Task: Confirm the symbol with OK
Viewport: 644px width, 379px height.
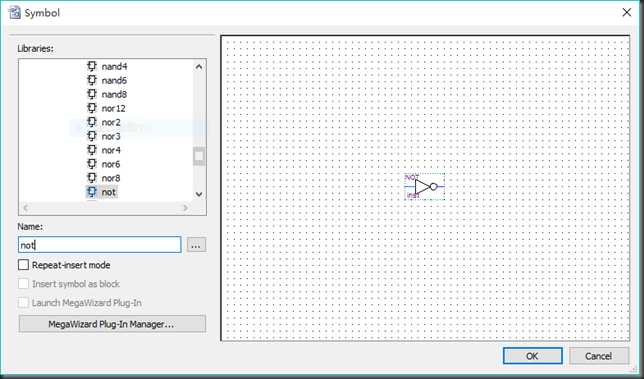Action: point(533,356)
